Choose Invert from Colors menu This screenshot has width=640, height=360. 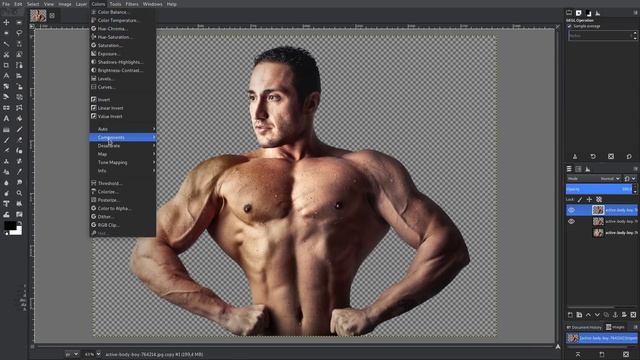tap(122, 100)
